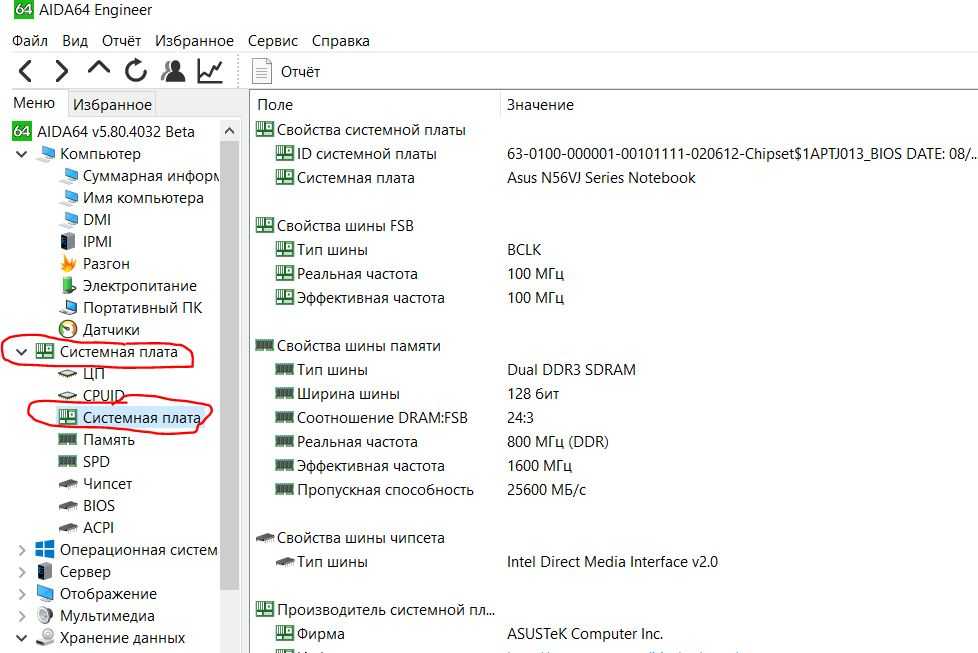Click the user profile toolbar icon
978x653 pixels.
pyautogui.click(x=173, y=70)
